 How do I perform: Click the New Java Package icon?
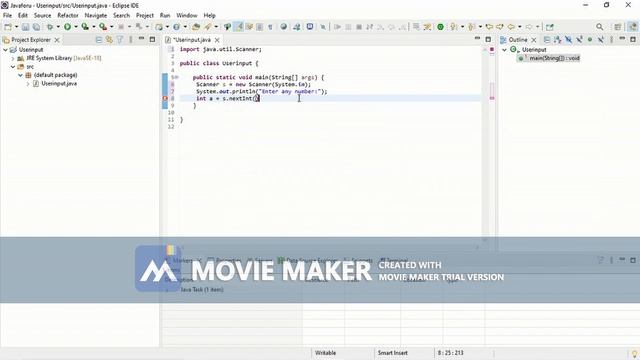[159, 27]
